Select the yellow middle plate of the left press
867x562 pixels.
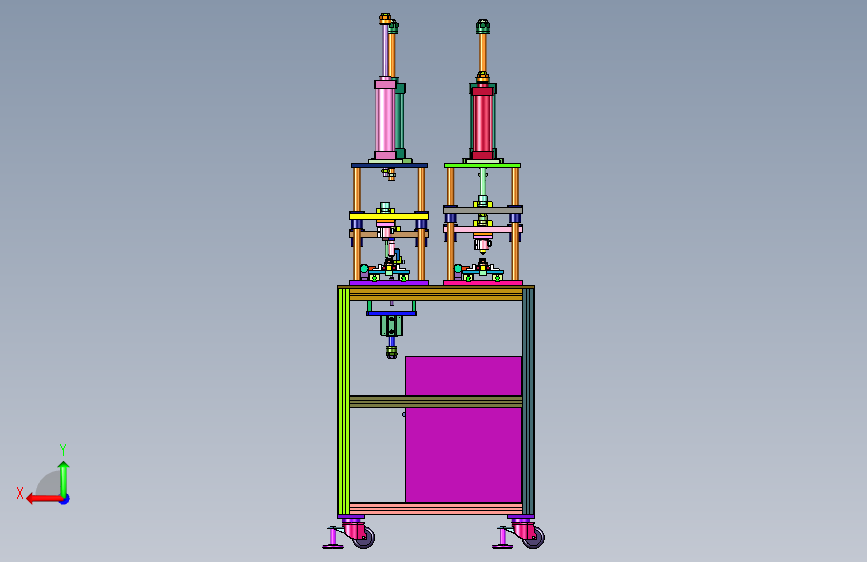[x=389, y=216]
